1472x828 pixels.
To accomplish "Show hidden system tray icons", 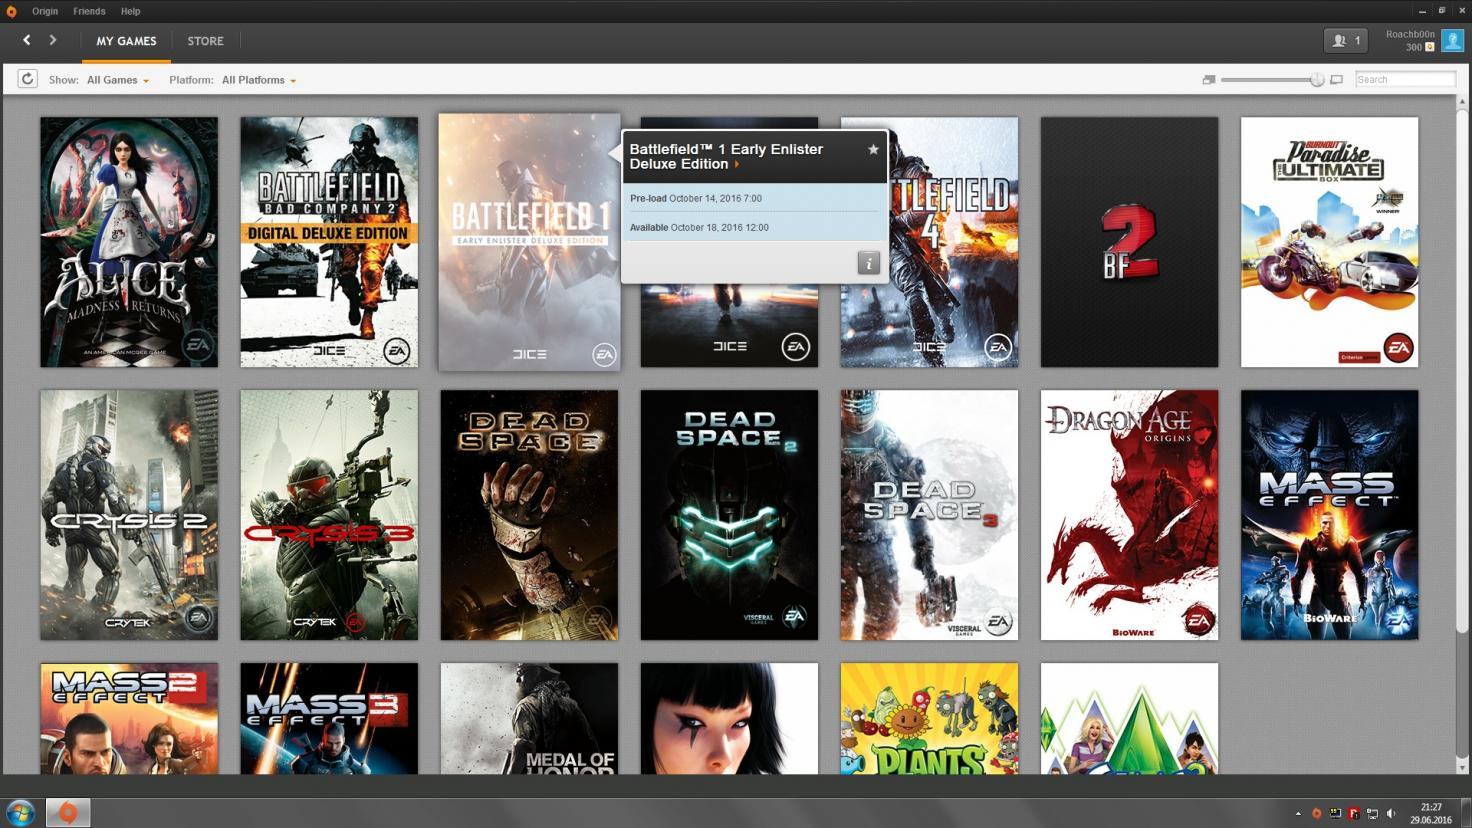I will 1298,814.
